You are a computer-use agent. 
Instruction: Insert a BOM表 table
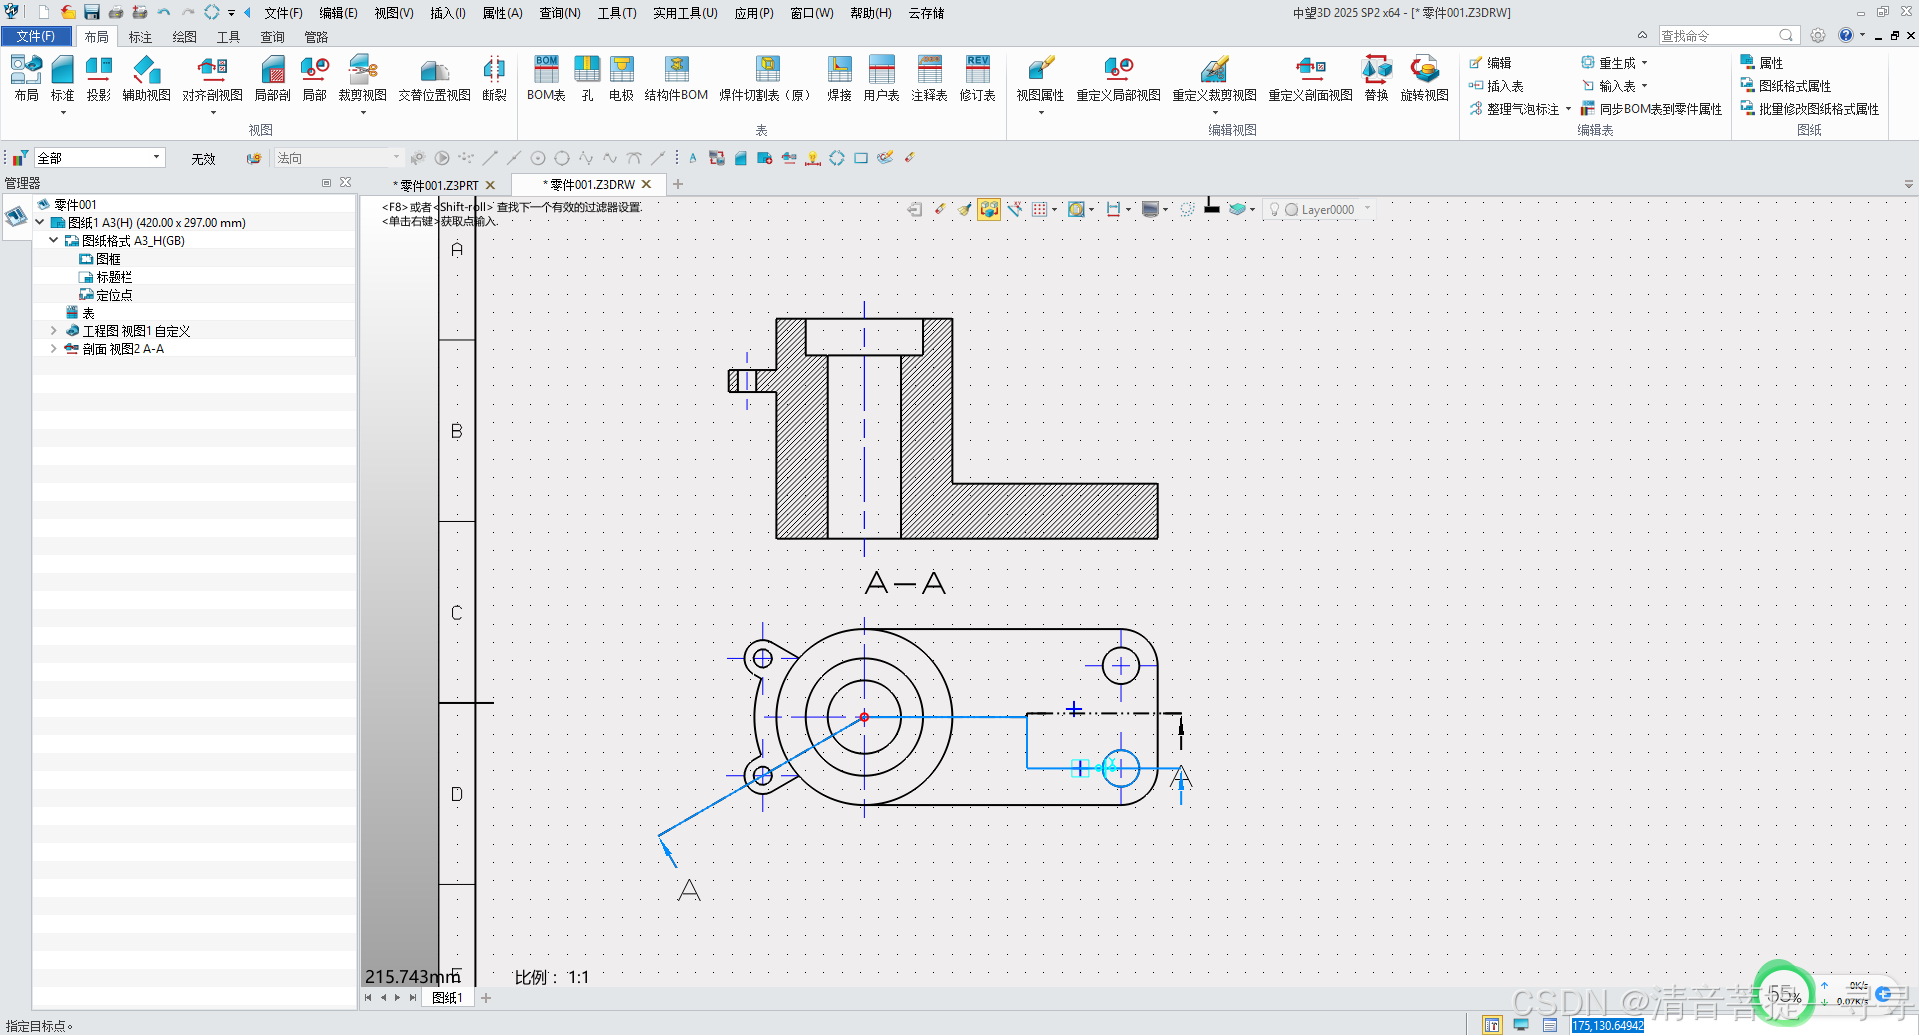pyautogui.click(x=546, y=78)
